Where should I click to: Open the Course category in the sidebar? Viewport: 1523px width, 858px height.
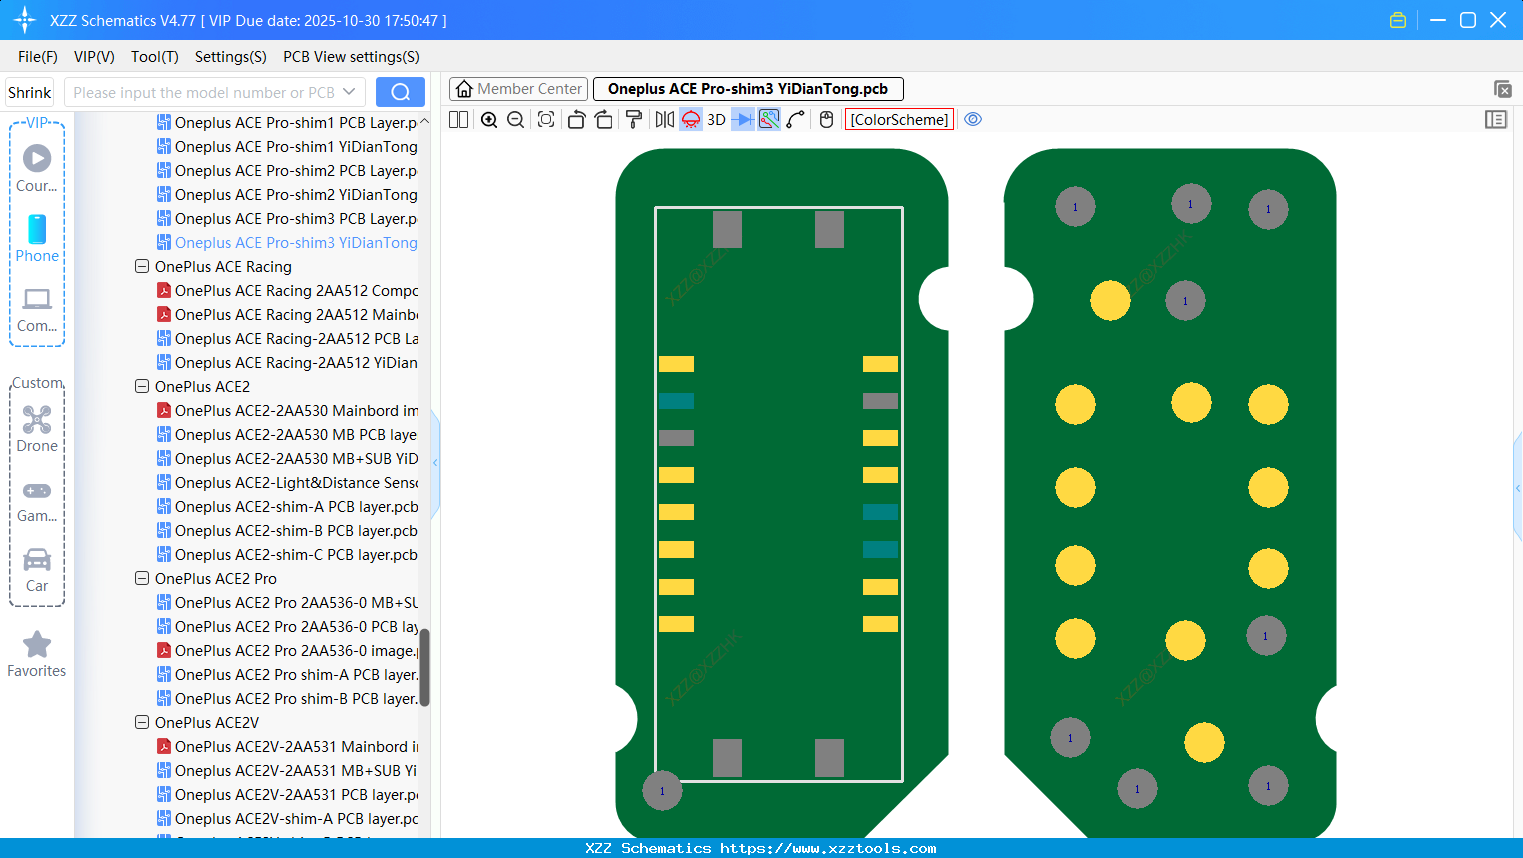tap(37, 168)
